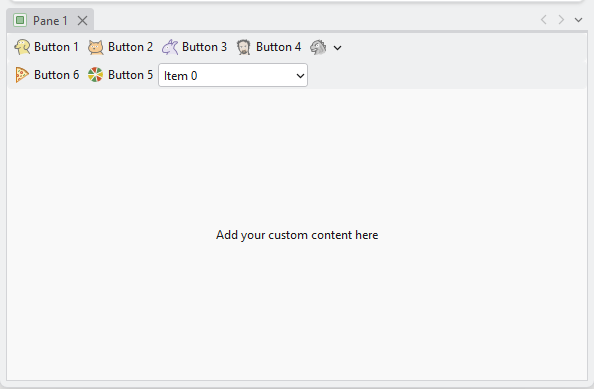This screenshot has width=594, height=389.
Task: Click the Button 2 label
Action: [130, 47]
